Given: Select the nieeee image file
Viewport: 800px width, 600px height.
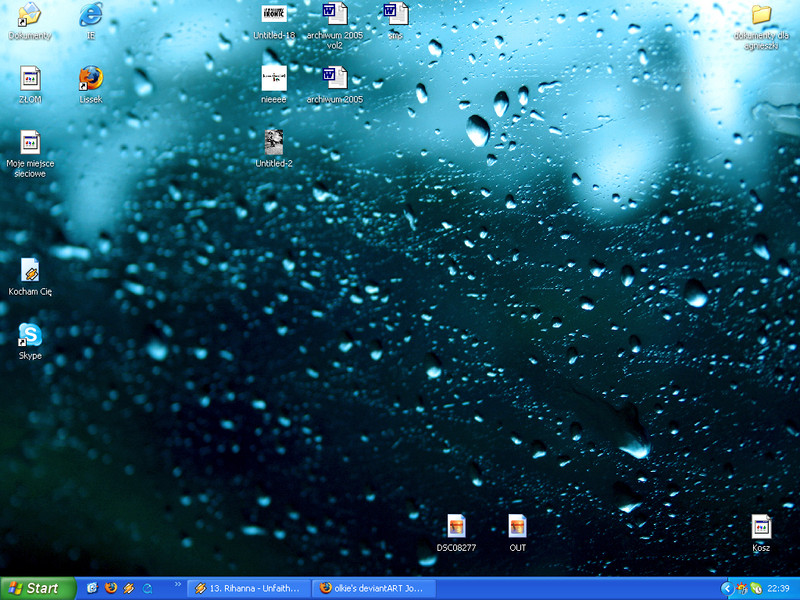Looking at the screenshot, I should (x=274, y=85).
